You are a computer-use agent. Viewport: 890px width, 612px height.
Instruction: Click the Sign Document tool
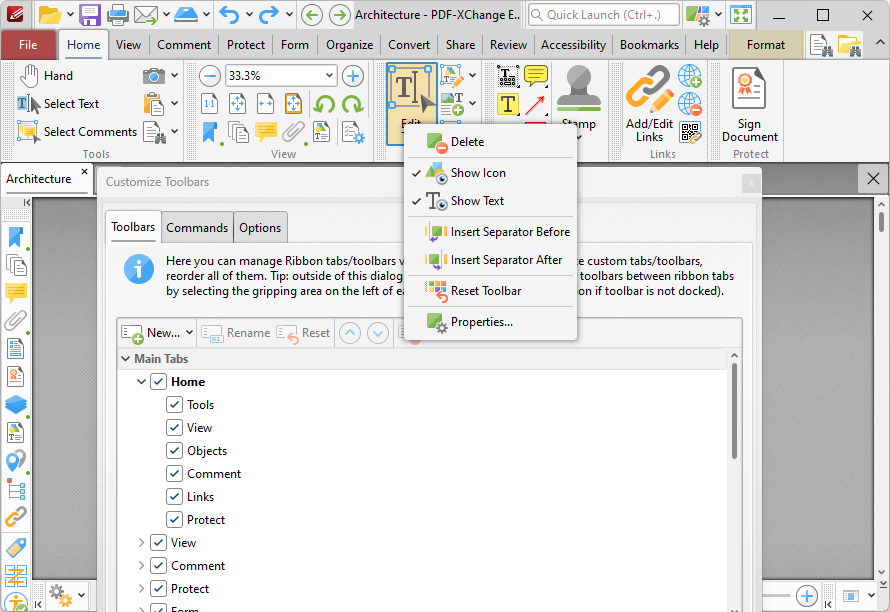coord(750,104)
